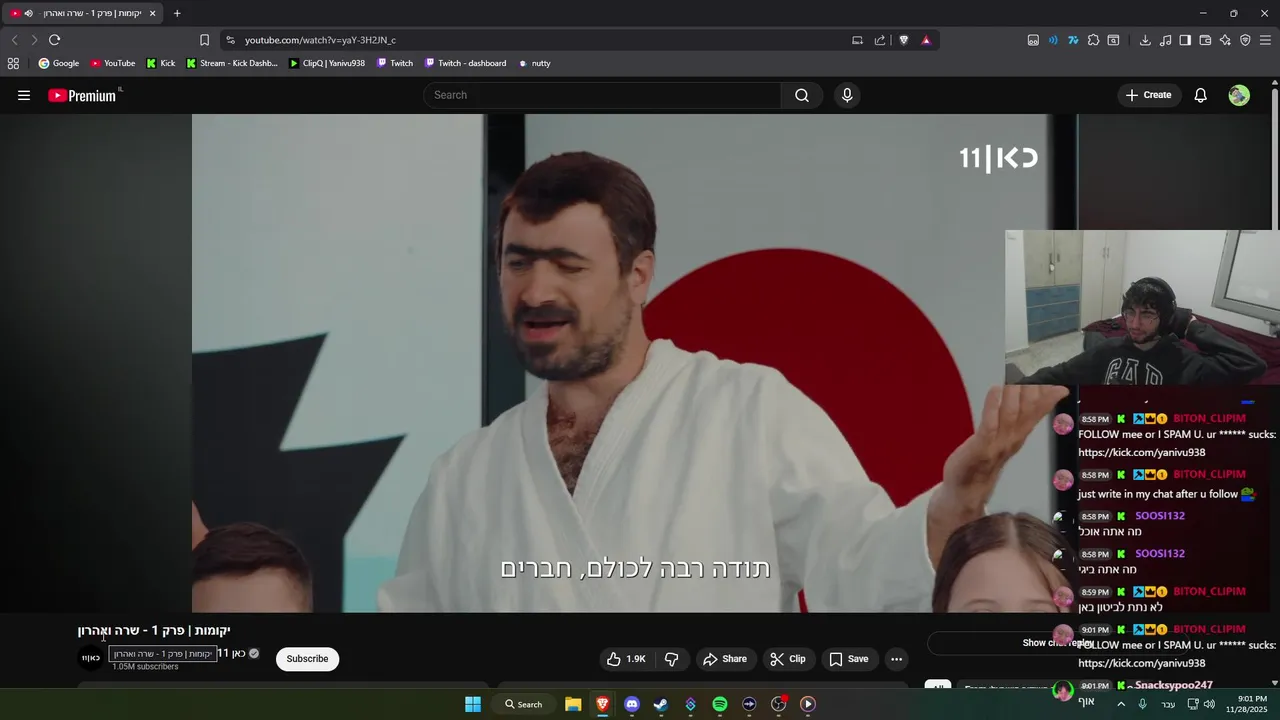Open the media control music note icon
This screenshot has width=1280, height=720.
(x=1165, y=40)
